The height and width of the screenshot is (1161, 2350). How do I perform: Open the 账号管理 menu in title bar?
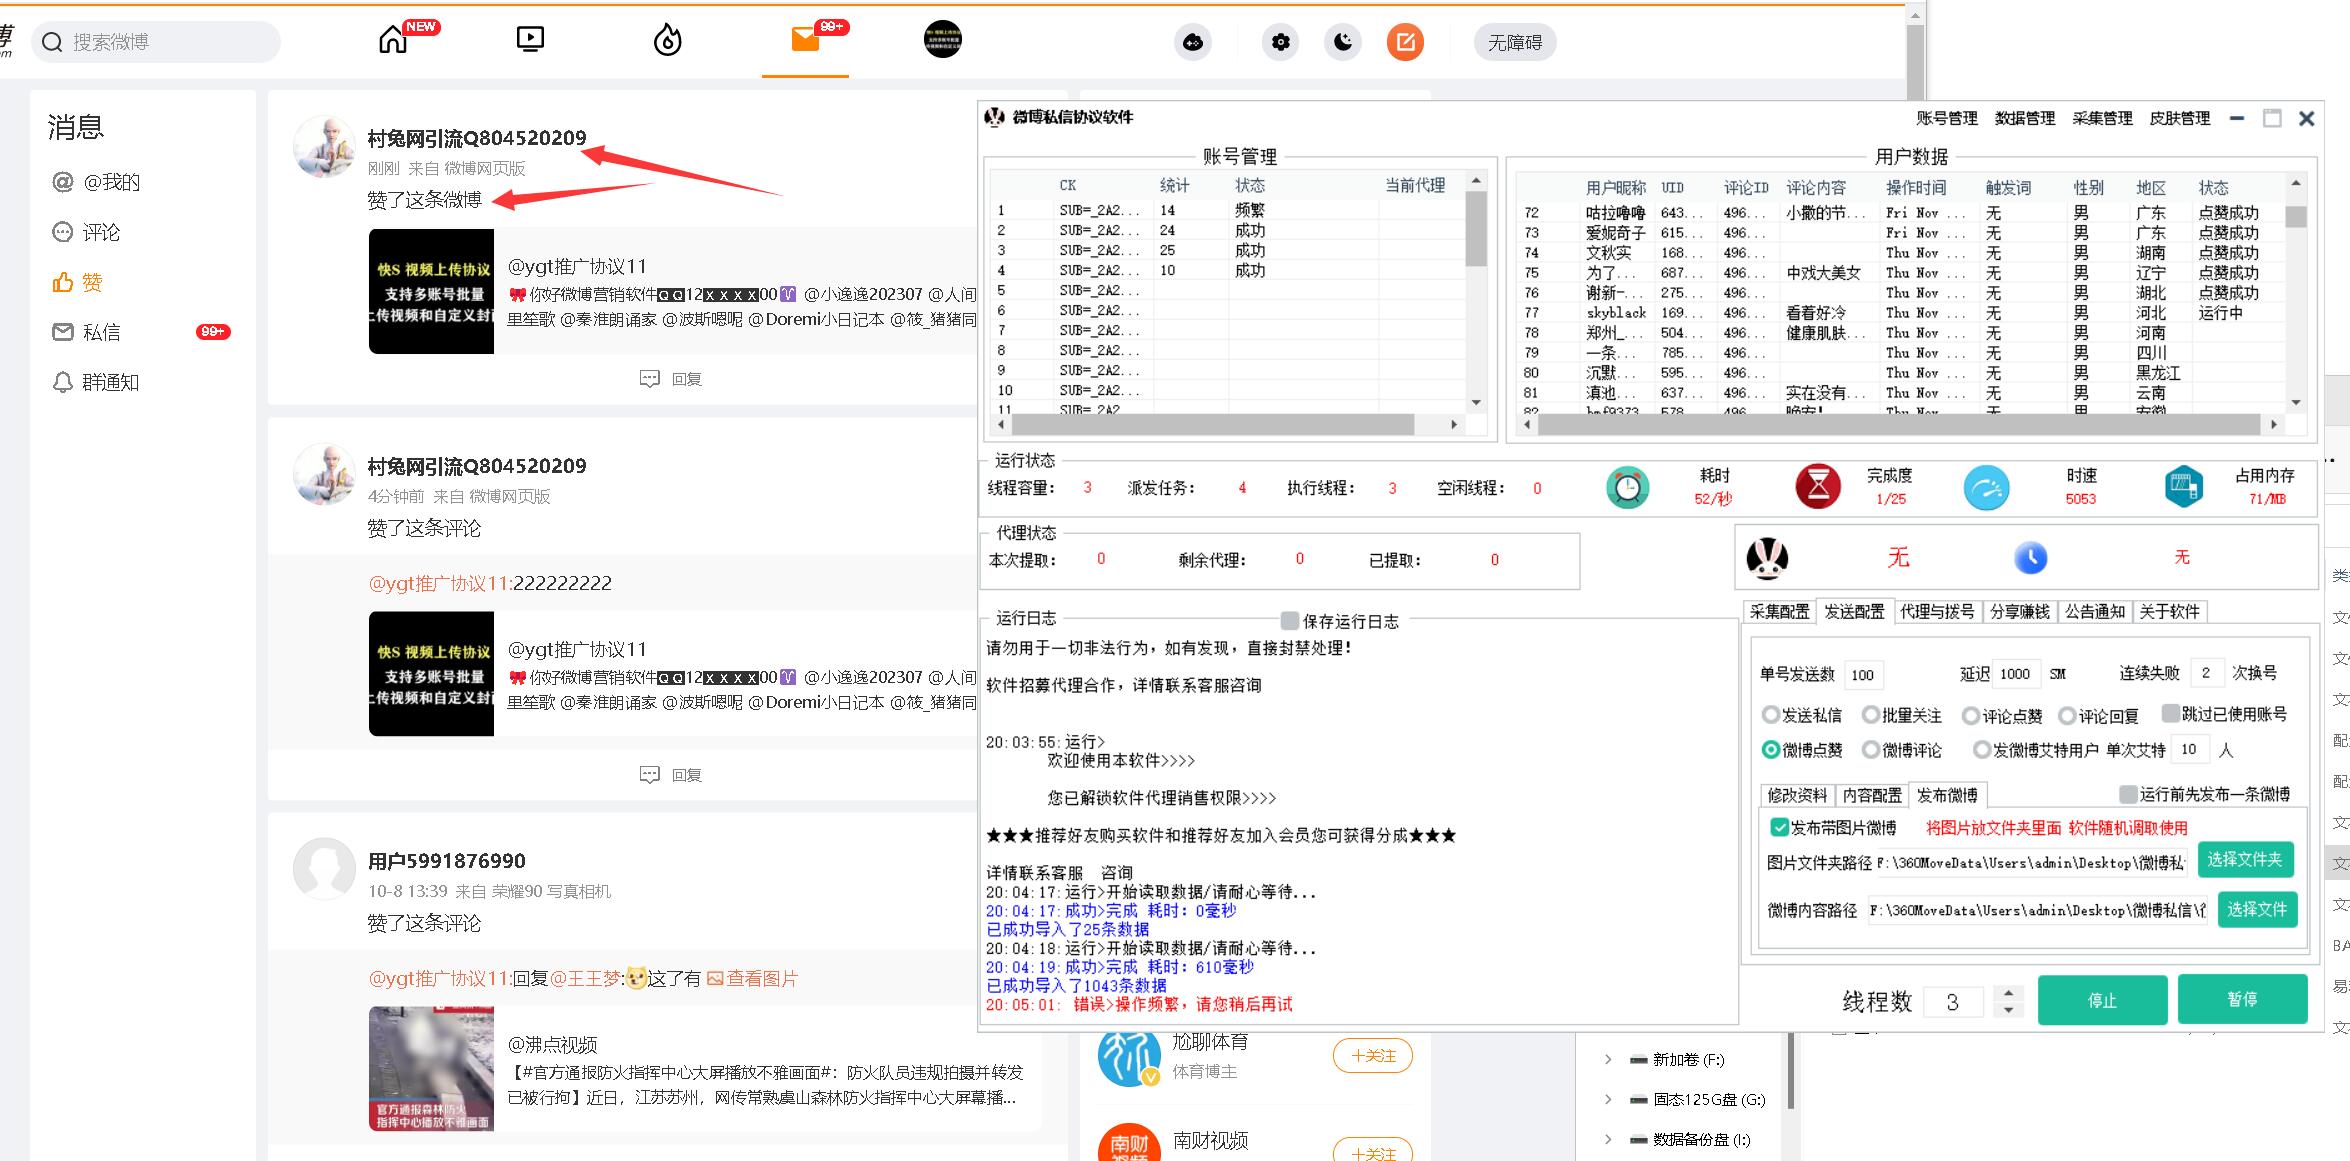1948,117
